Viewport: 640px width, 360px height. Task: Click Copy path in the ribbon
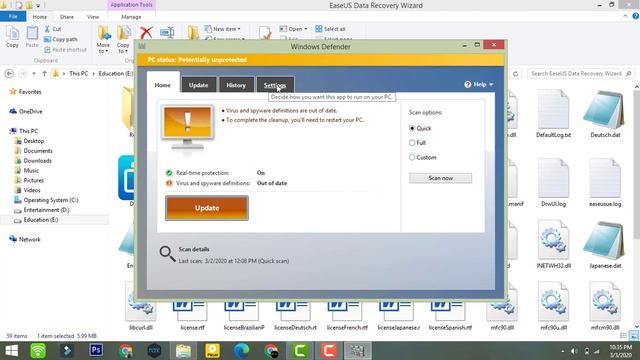pyautogui.click(x=60, y=39)
